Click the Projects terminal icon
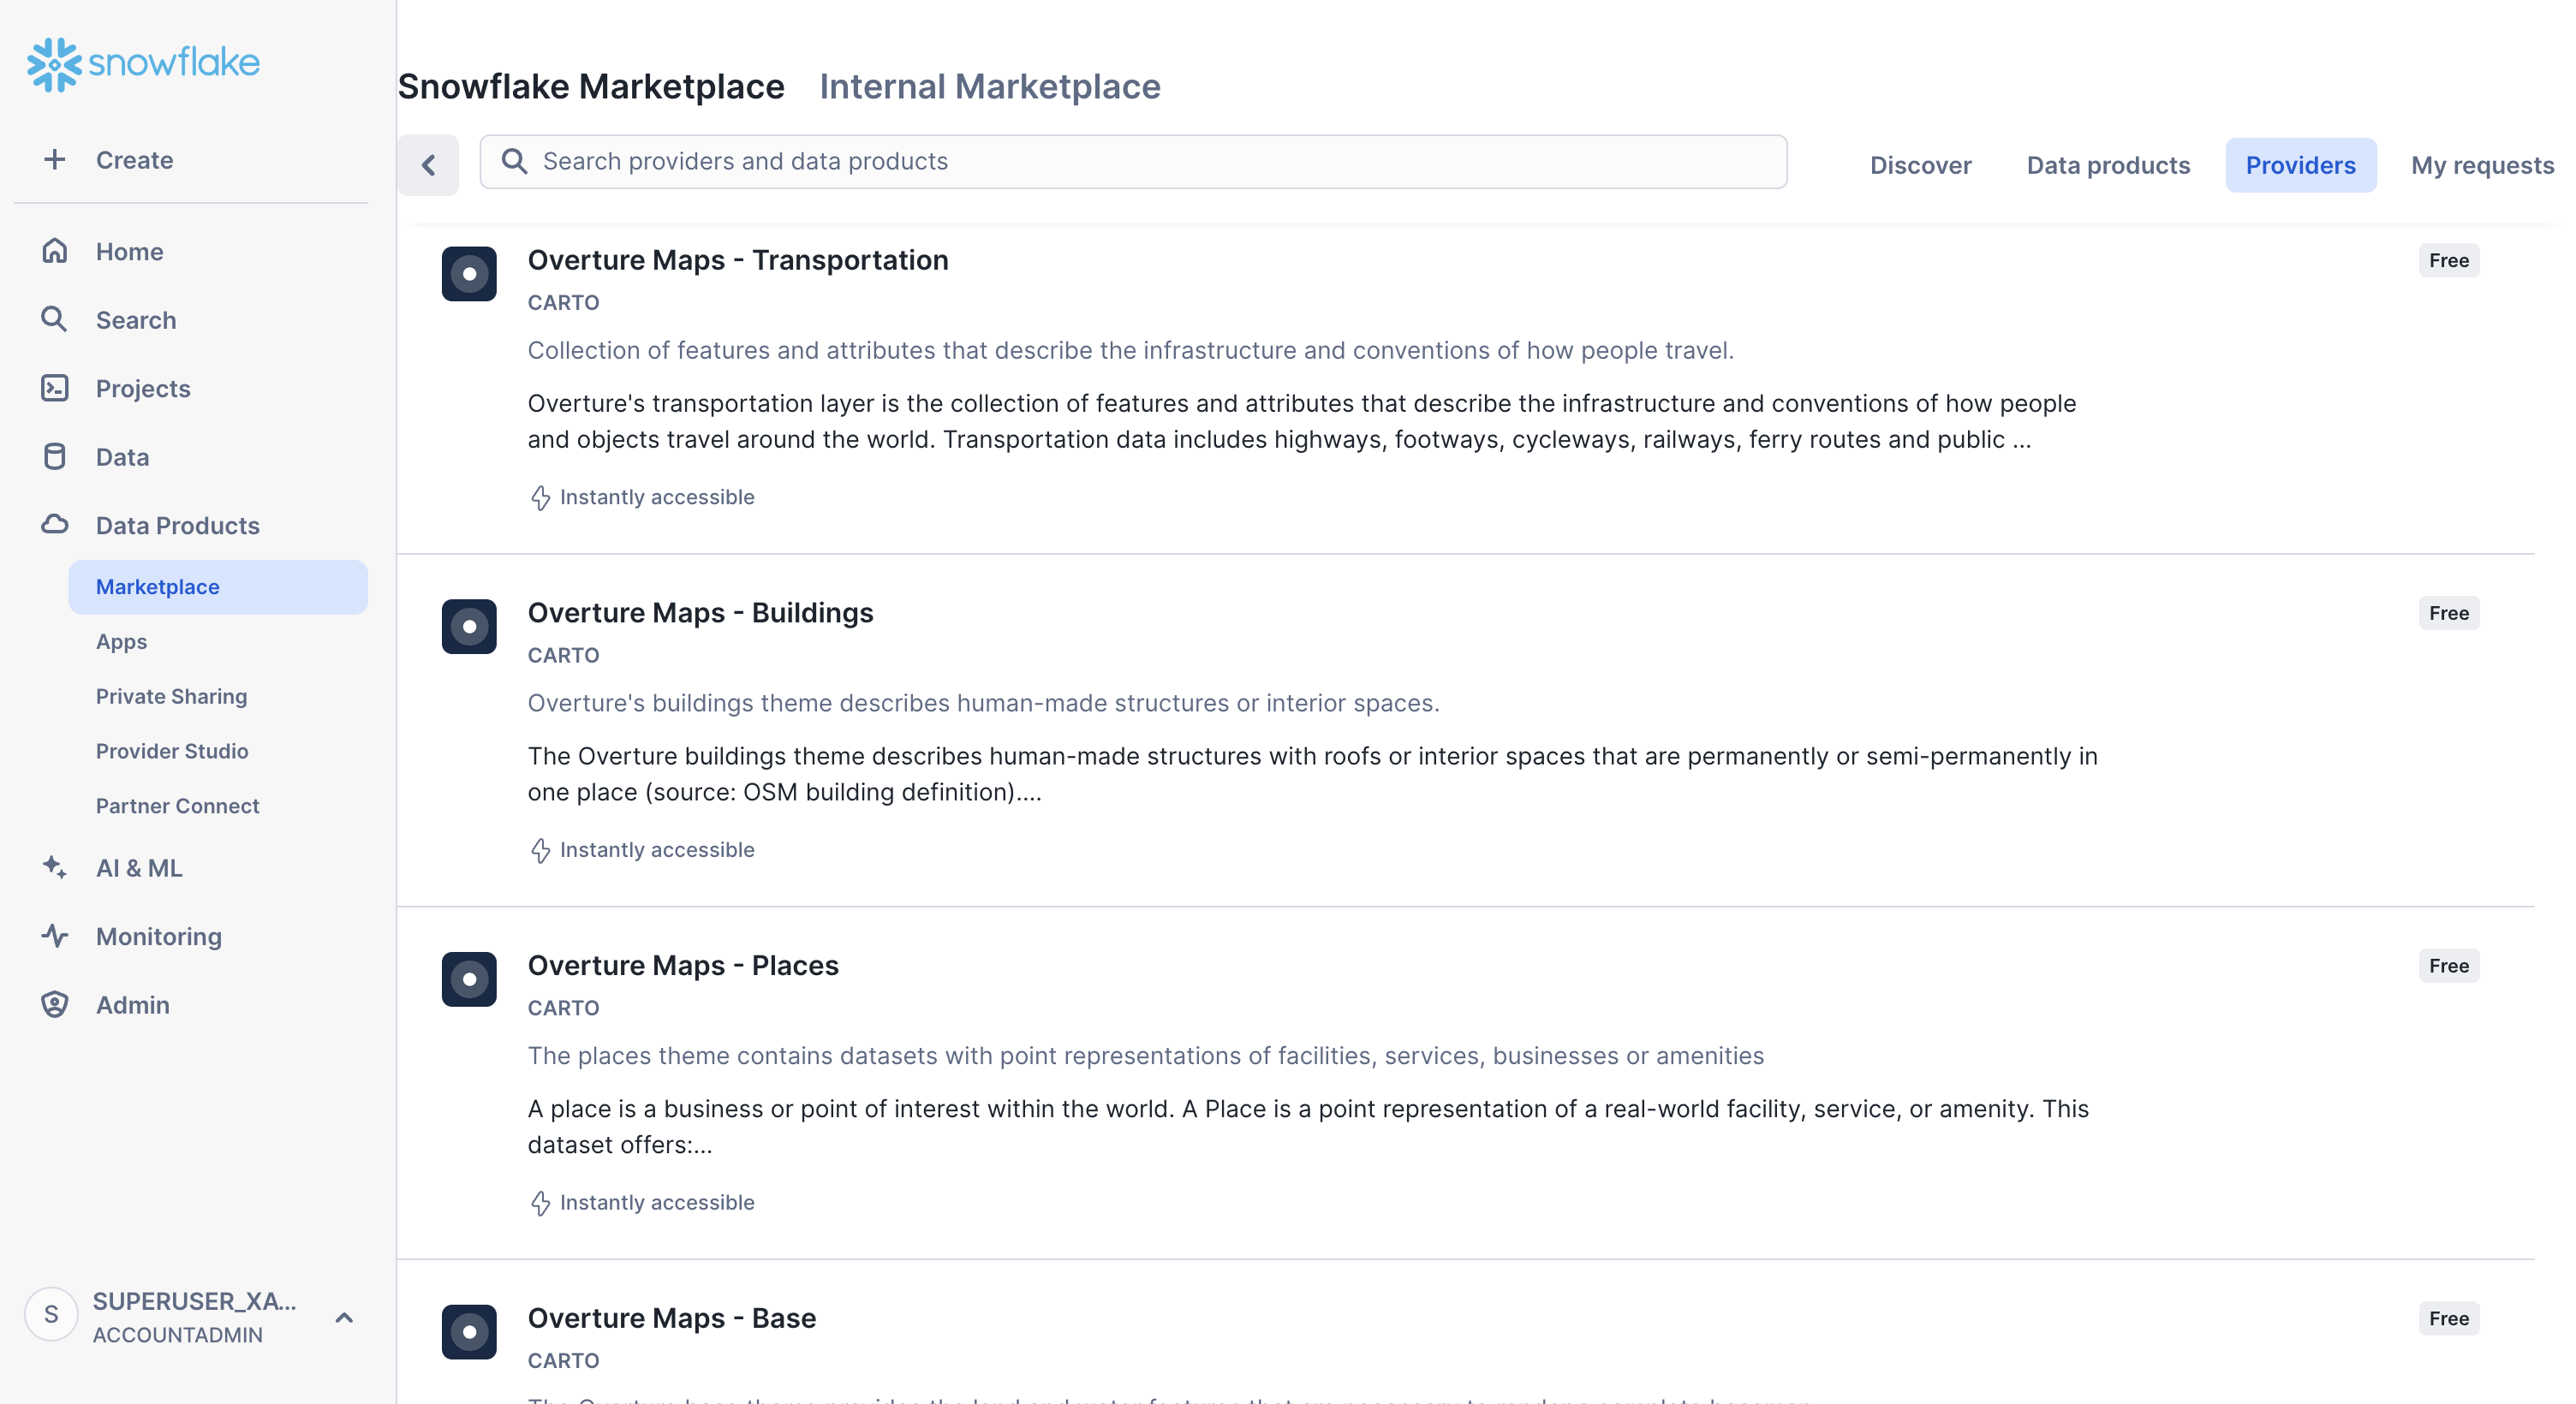Image resolution: width=2576 pixels, height=1404 pixels. click(x=55, y=388)
